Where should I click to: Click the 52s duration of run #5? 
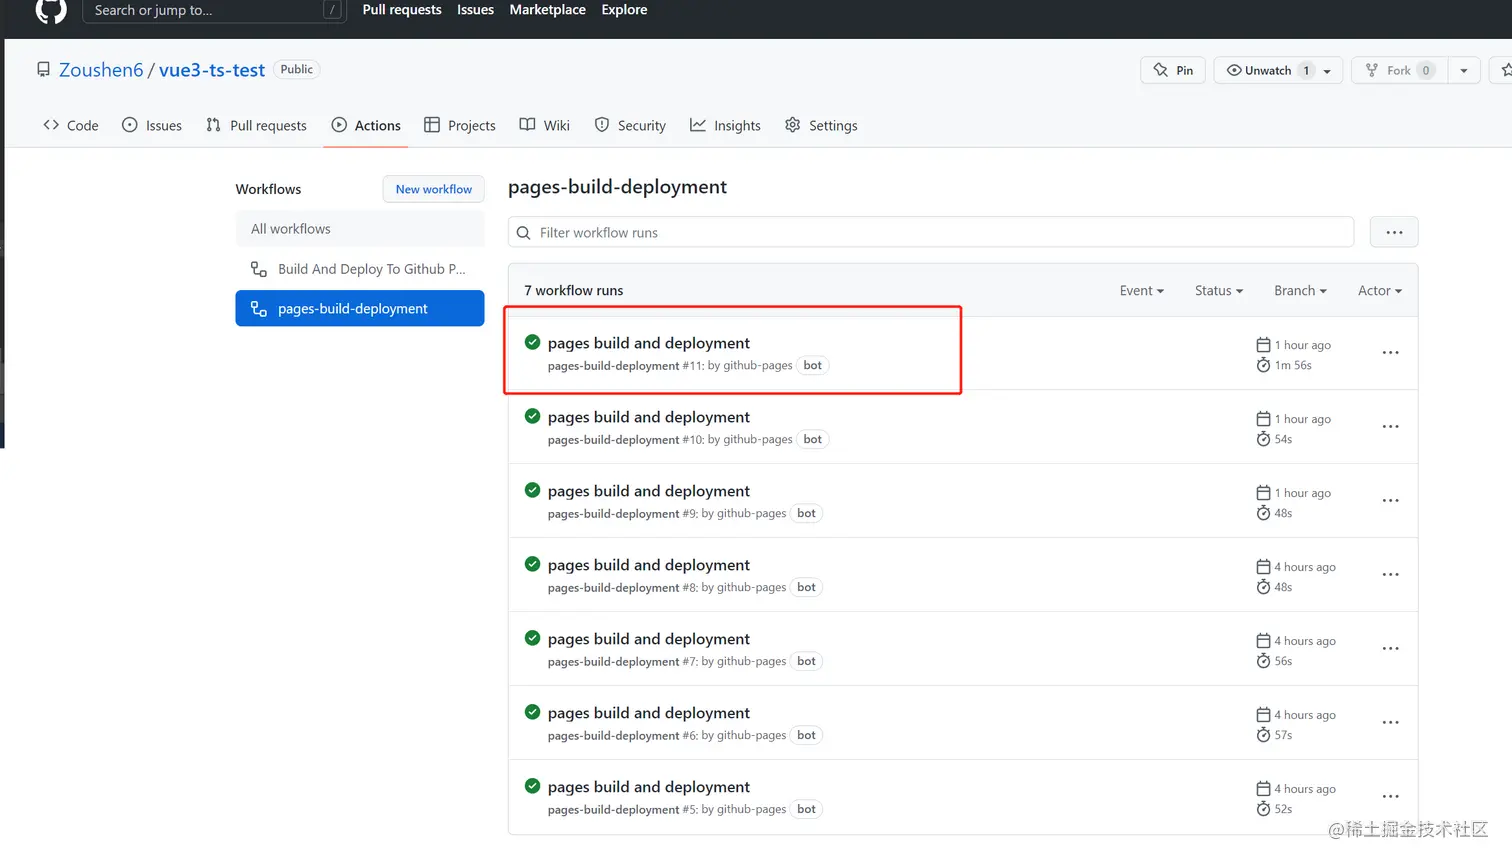coord(1283,810)
